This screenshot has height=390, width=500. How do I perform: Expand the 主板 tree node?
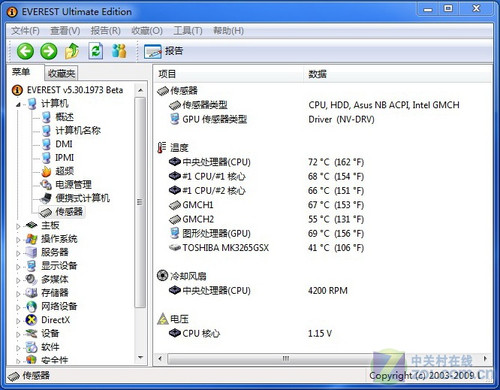(x=18, y=226)
